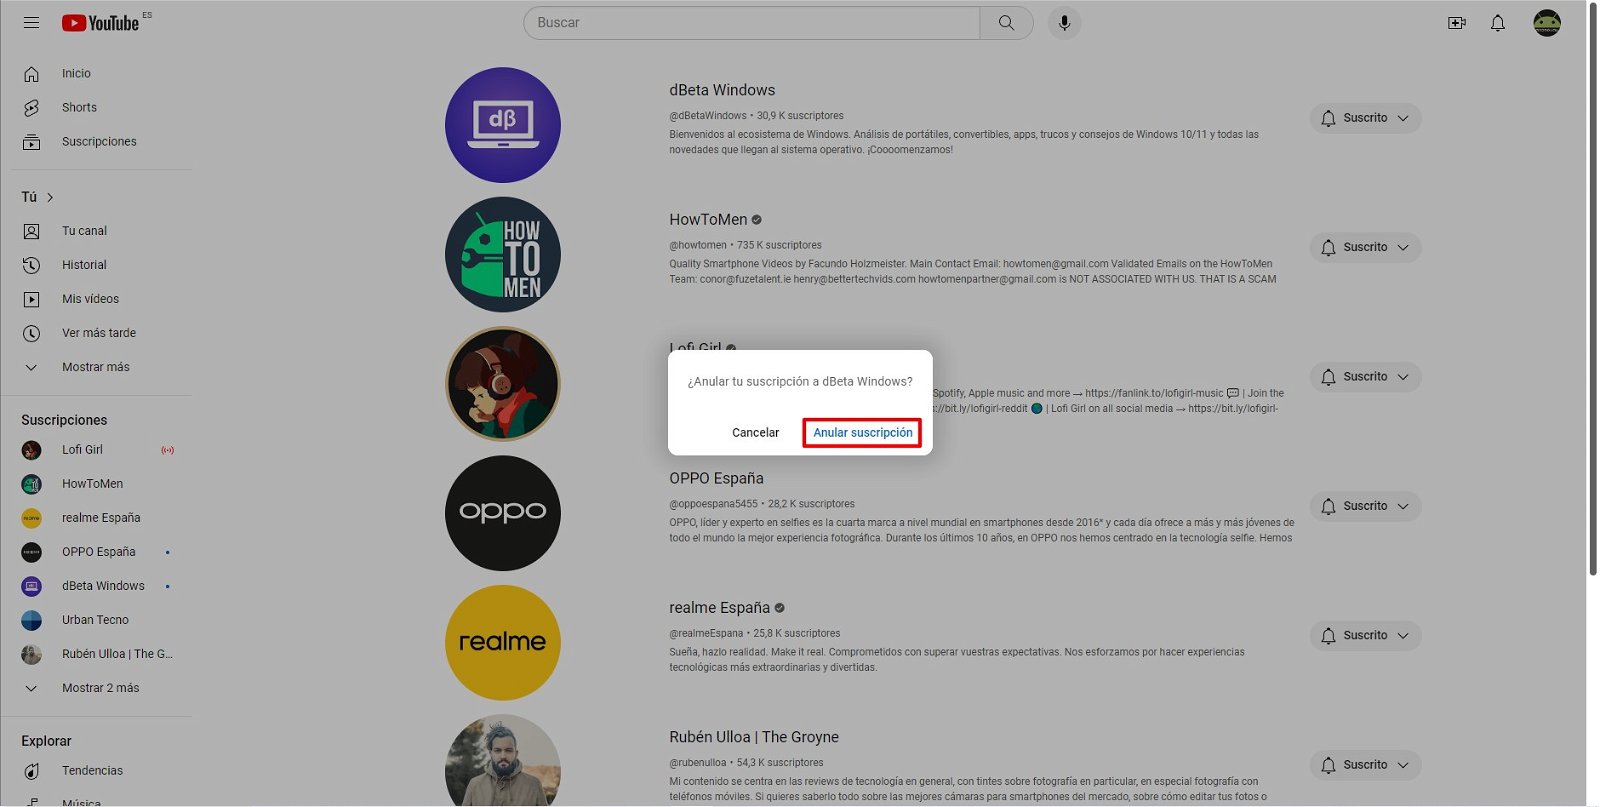Click the search magnifier button
Viewport: 1600px width, 807px height.
(x=1007, y=22)
